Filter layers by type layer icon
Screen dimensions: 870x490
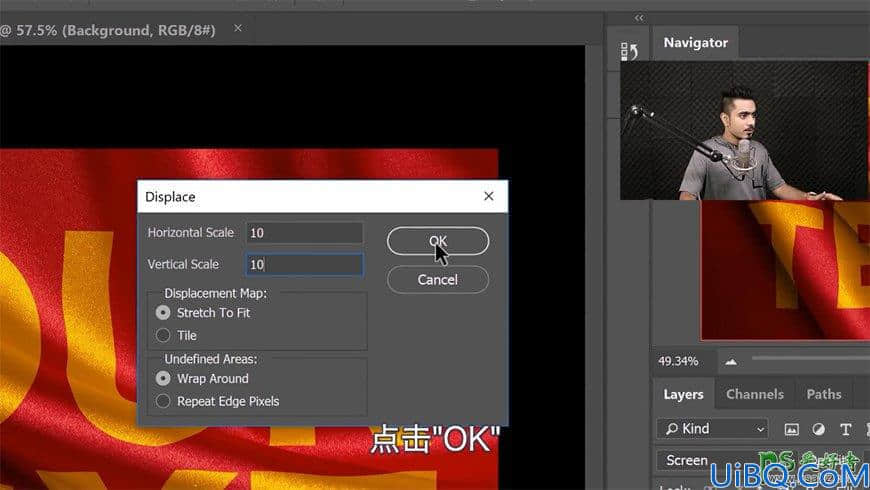click(x=846, y=429)
